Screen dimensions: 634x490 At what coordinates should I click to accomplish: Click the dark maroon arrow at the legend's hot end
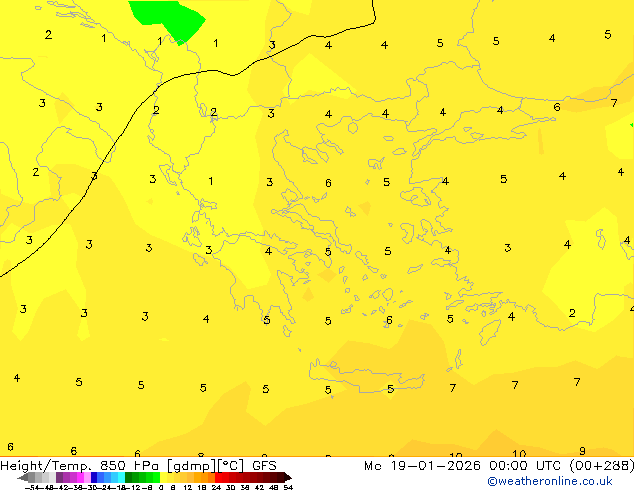click(288, 477)
